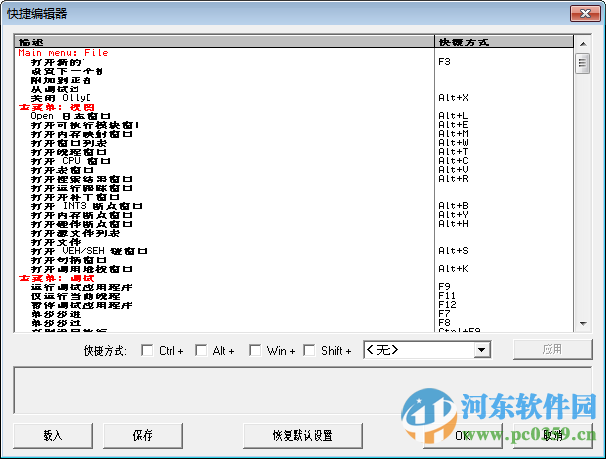This screenshot has height=459, width=606.
Task: Enable the Ctrl + modifier checkbox
Action: click(x=147, y=350)
